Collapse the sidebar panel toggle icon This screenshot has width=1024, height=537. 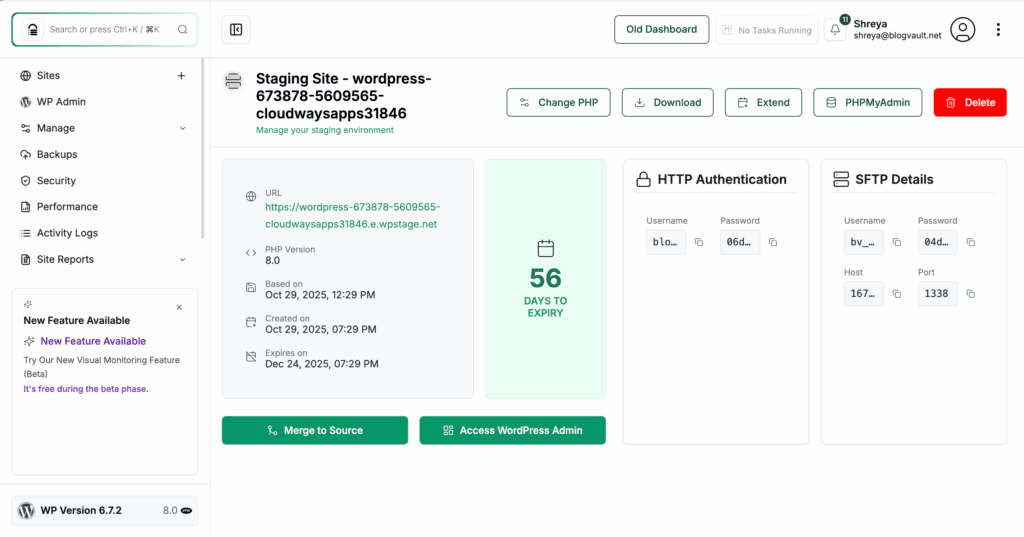(x=236, y=29)
